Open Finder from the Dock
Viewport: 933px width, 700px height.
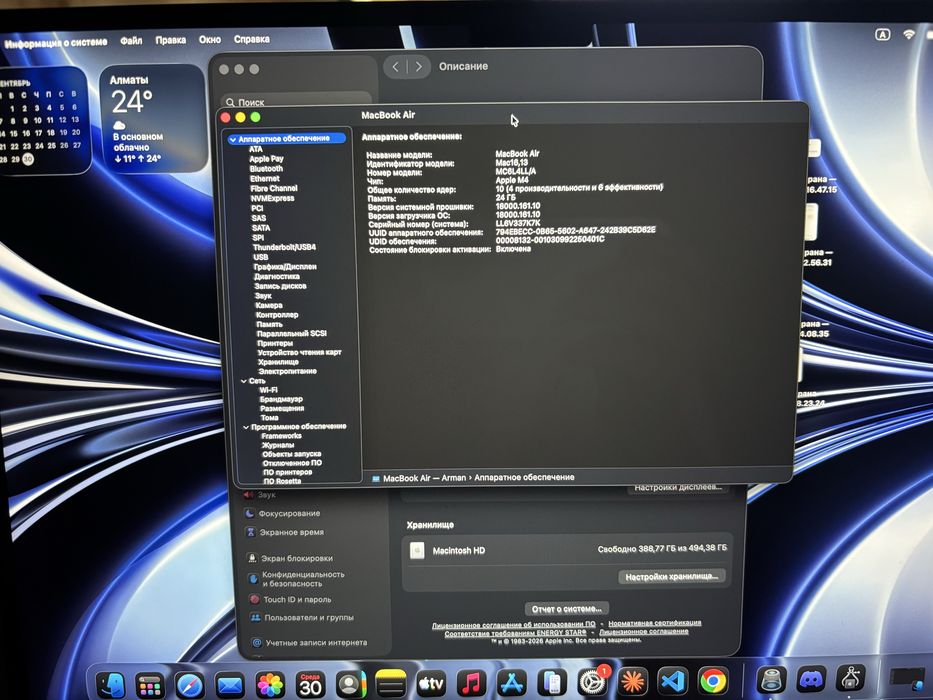[111, 685]
